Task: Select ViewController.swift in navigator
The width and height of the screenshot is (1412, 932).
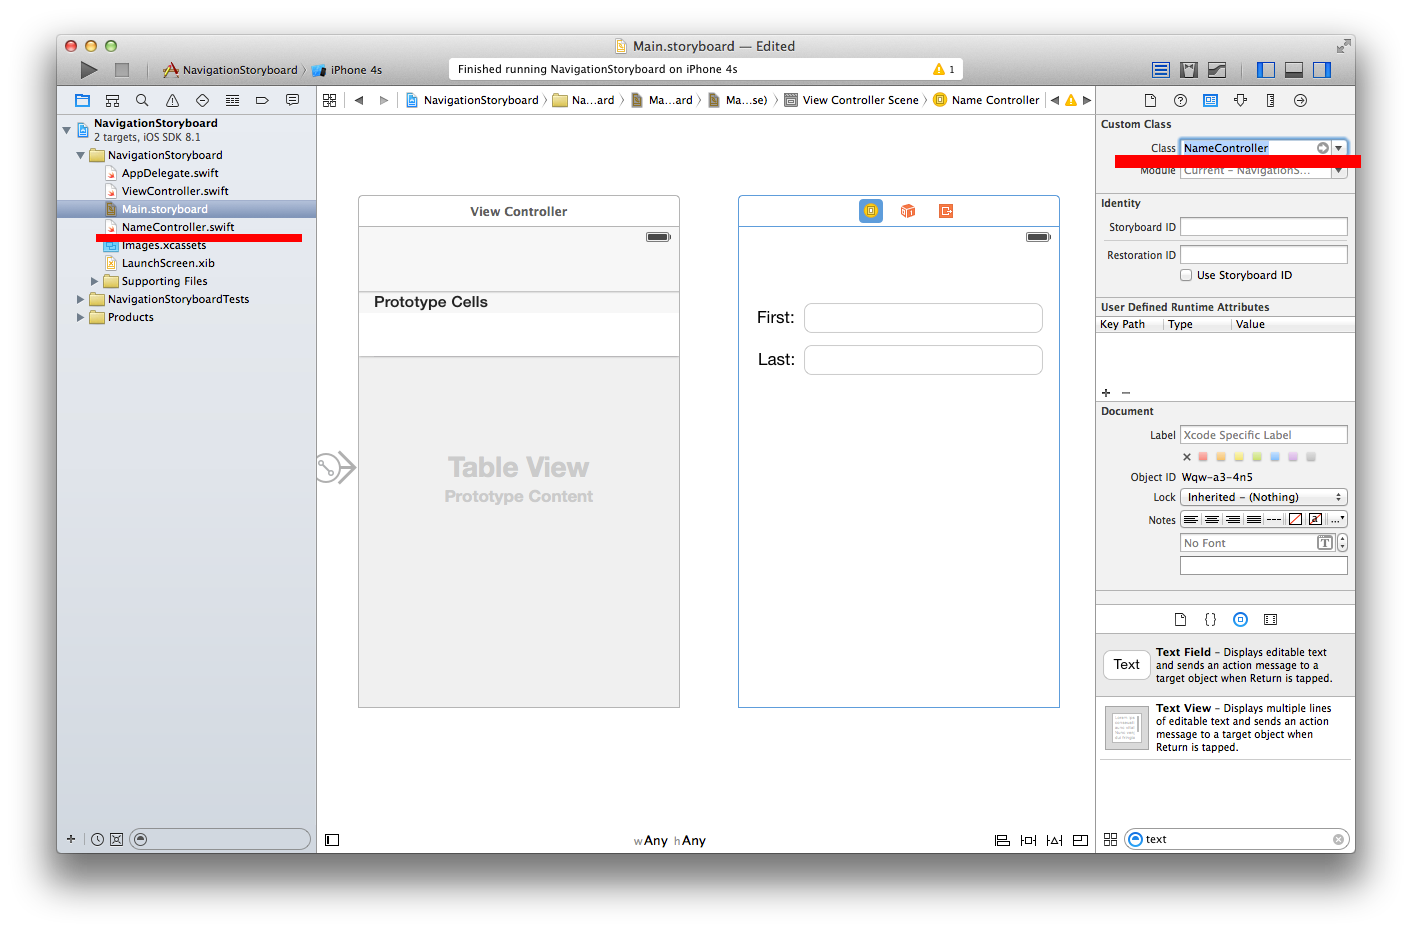Action: [175, 191]
